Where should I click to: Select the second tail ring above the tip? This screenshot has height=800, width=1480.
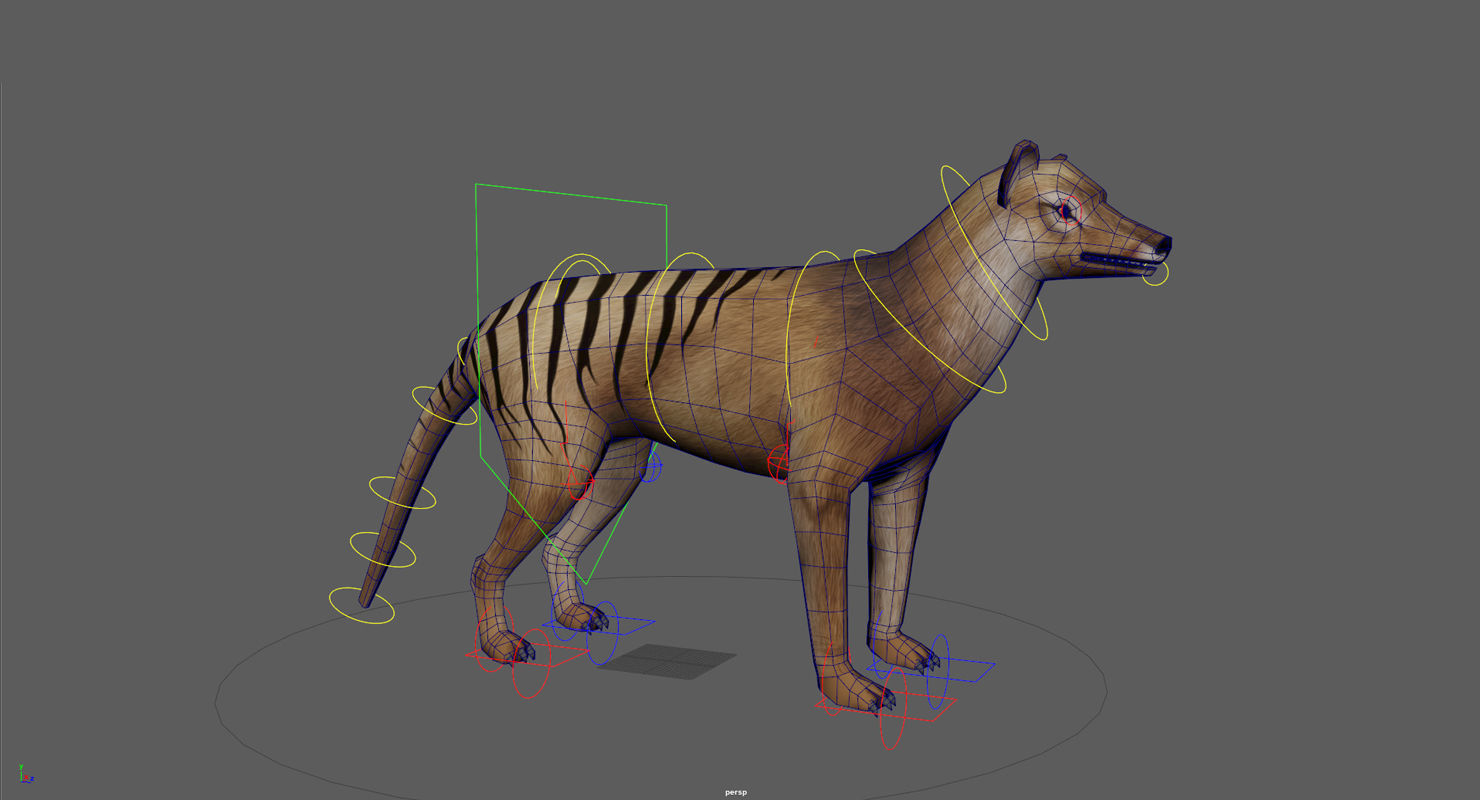pos(382,550)
